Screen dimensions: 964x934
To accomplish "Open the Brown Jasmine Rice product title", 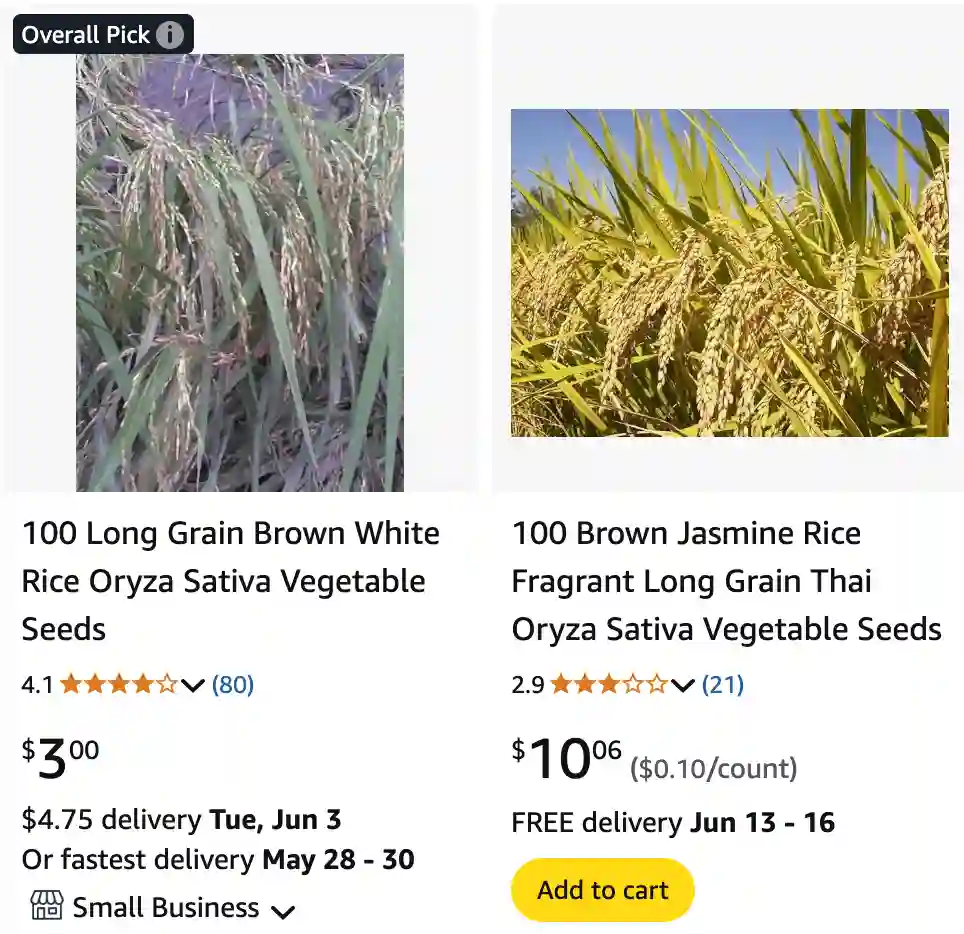I will coord(726,581).
